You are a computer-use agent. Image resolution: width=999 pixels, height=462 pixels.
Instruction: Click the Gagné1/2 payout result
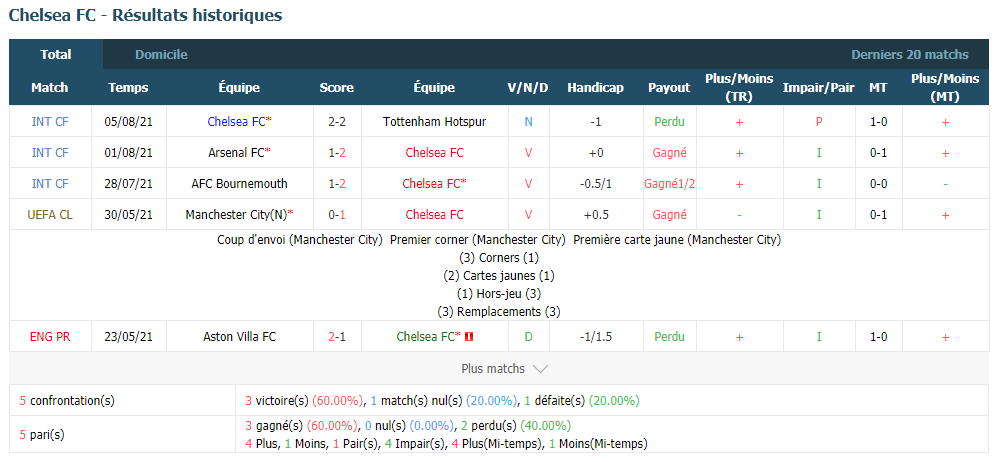(x=669, y=184)
